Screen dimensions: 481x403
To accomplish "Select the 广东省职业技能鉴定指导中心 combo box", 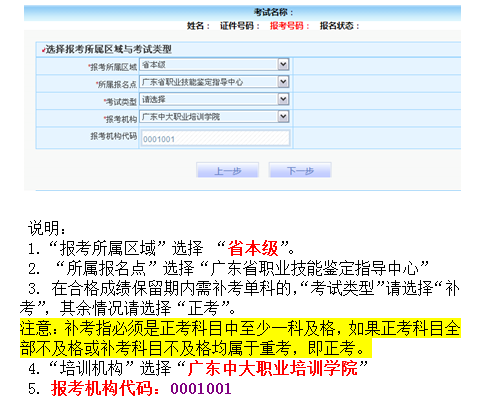I will point(214,82).
